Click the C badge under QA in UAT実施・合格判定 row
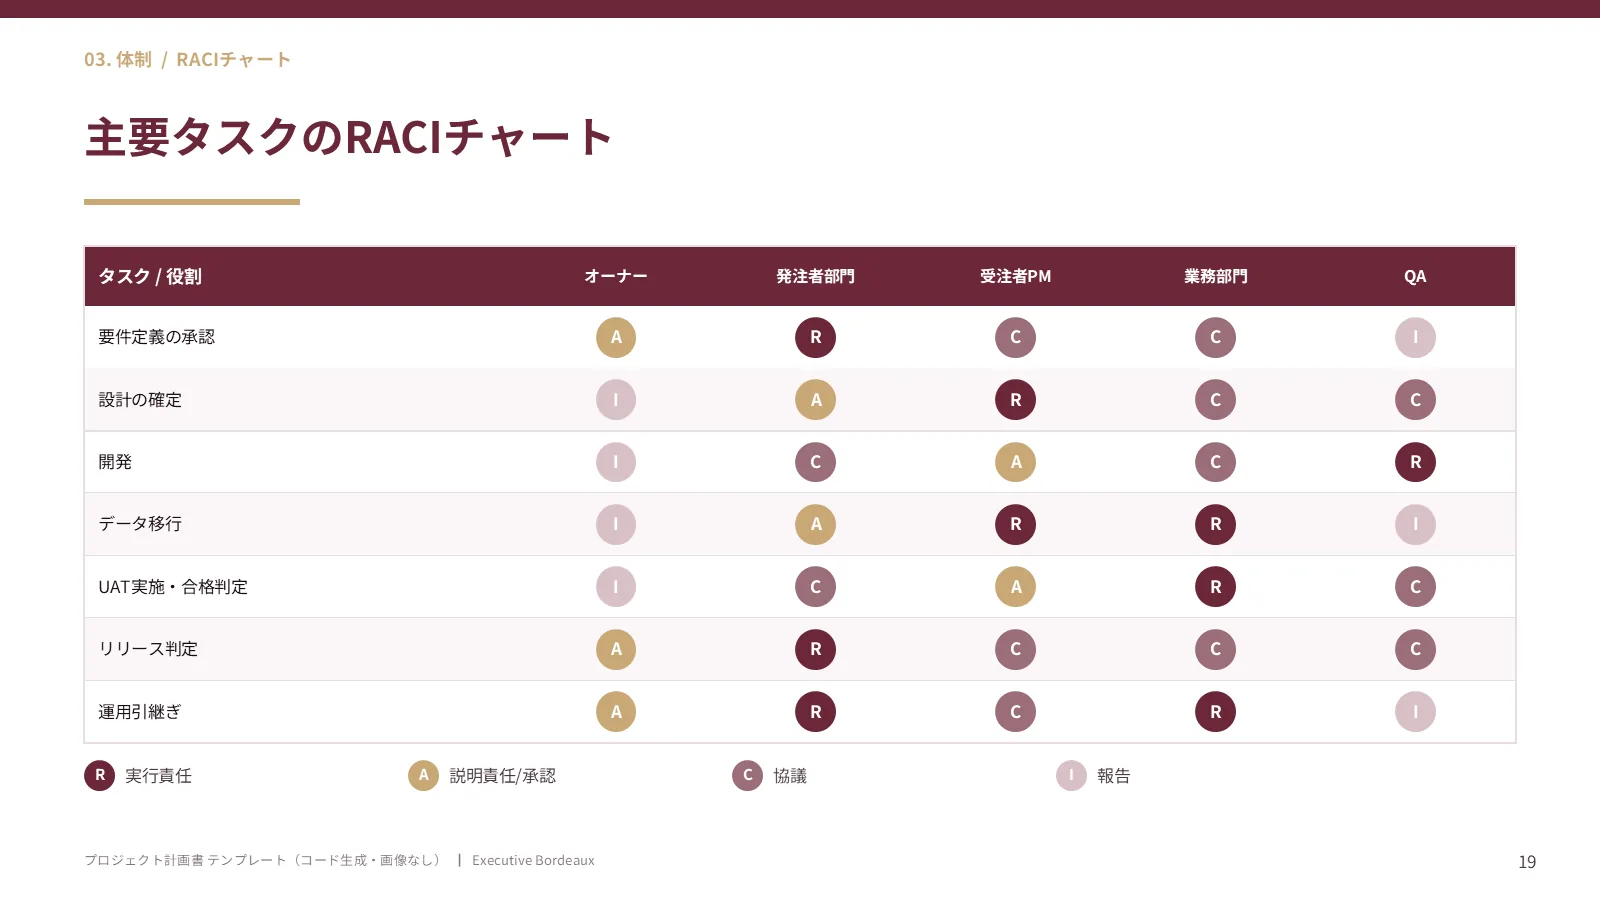 point(1416,587)
